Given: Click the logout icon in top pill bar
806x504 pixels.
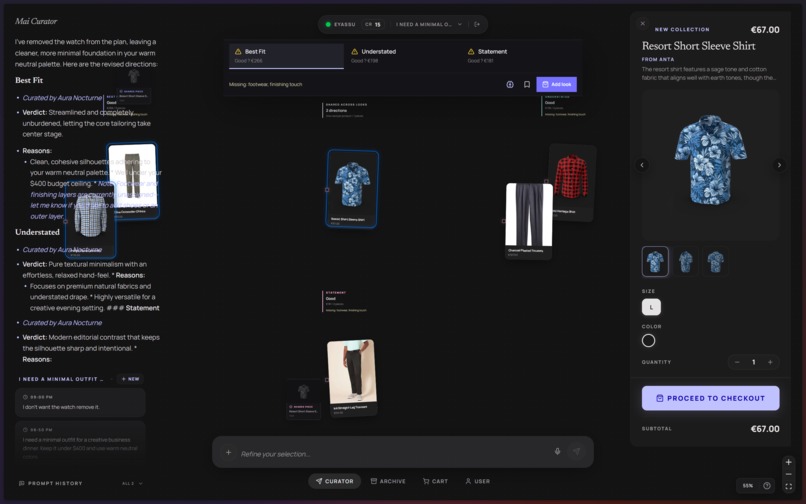Looking at the screenshot, I should click(477, 24).
